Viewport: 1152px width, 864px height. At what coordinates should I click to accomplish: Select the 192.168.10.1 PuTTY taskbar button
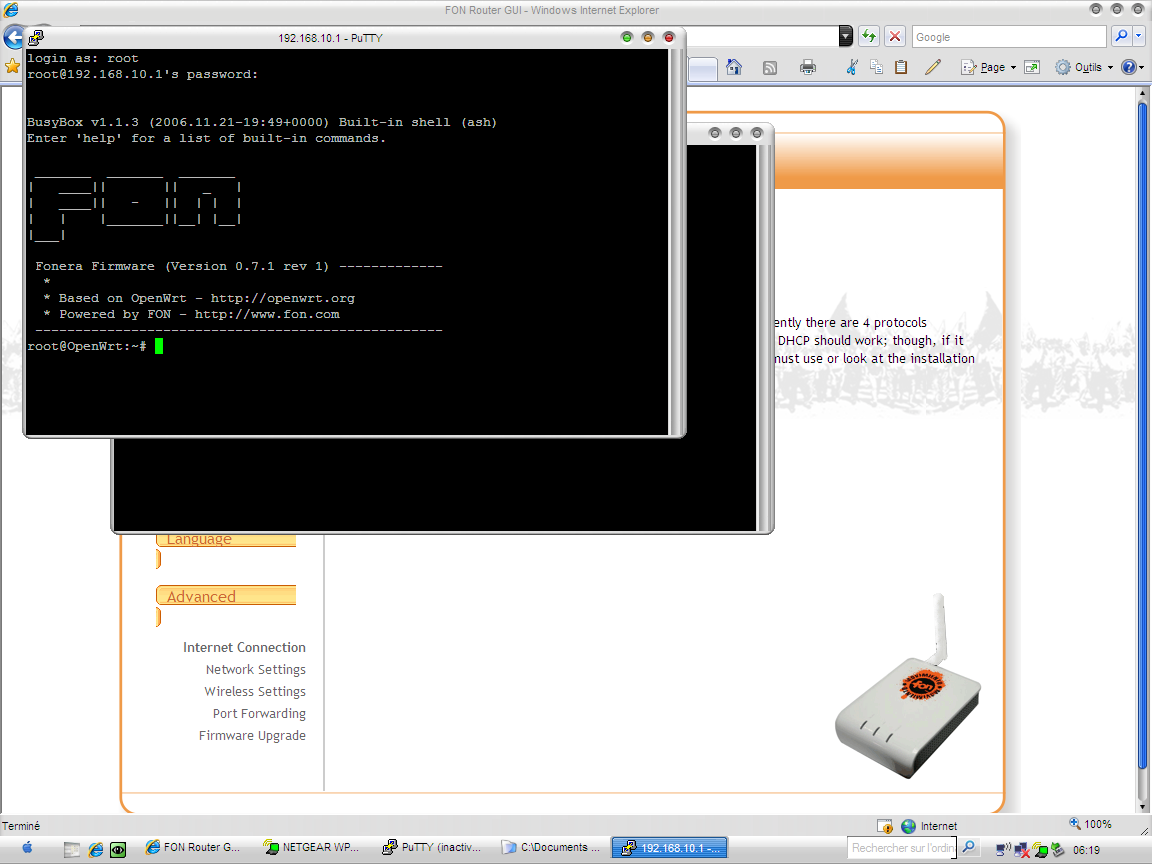[670, 847]
